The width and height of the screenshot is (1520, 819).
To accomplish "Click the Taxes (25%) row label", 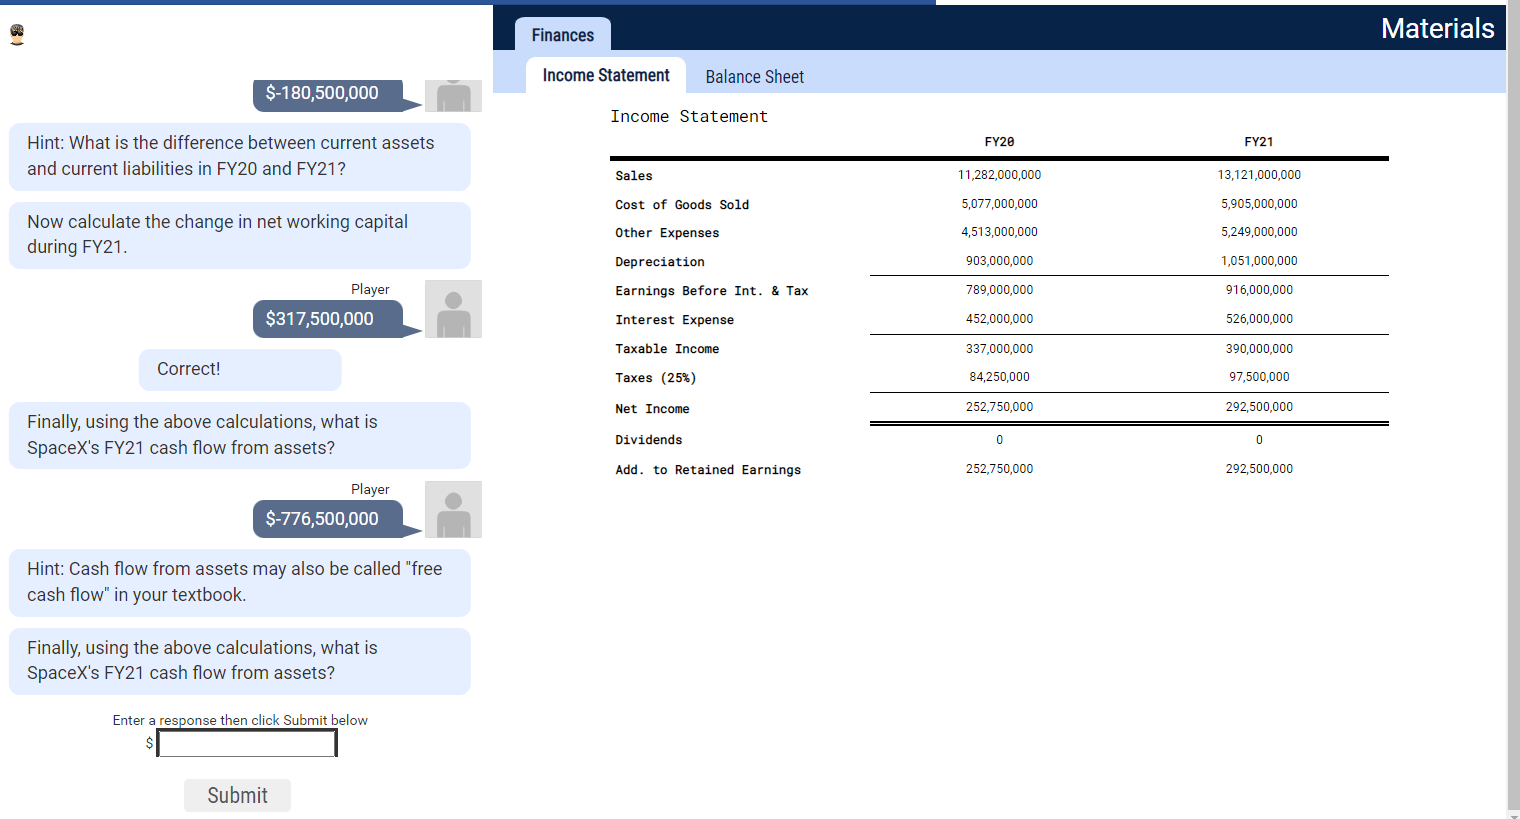I will tap(656, 378).
